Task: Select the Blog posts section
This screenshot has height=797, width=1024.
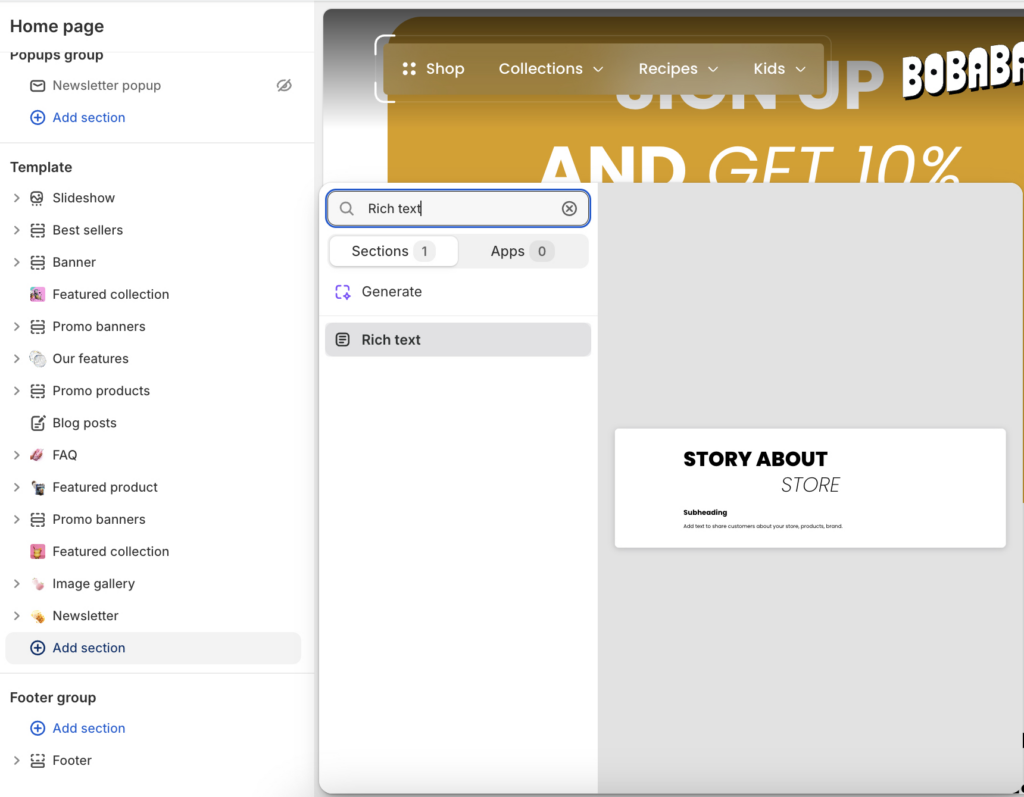Action: point(153,423)
